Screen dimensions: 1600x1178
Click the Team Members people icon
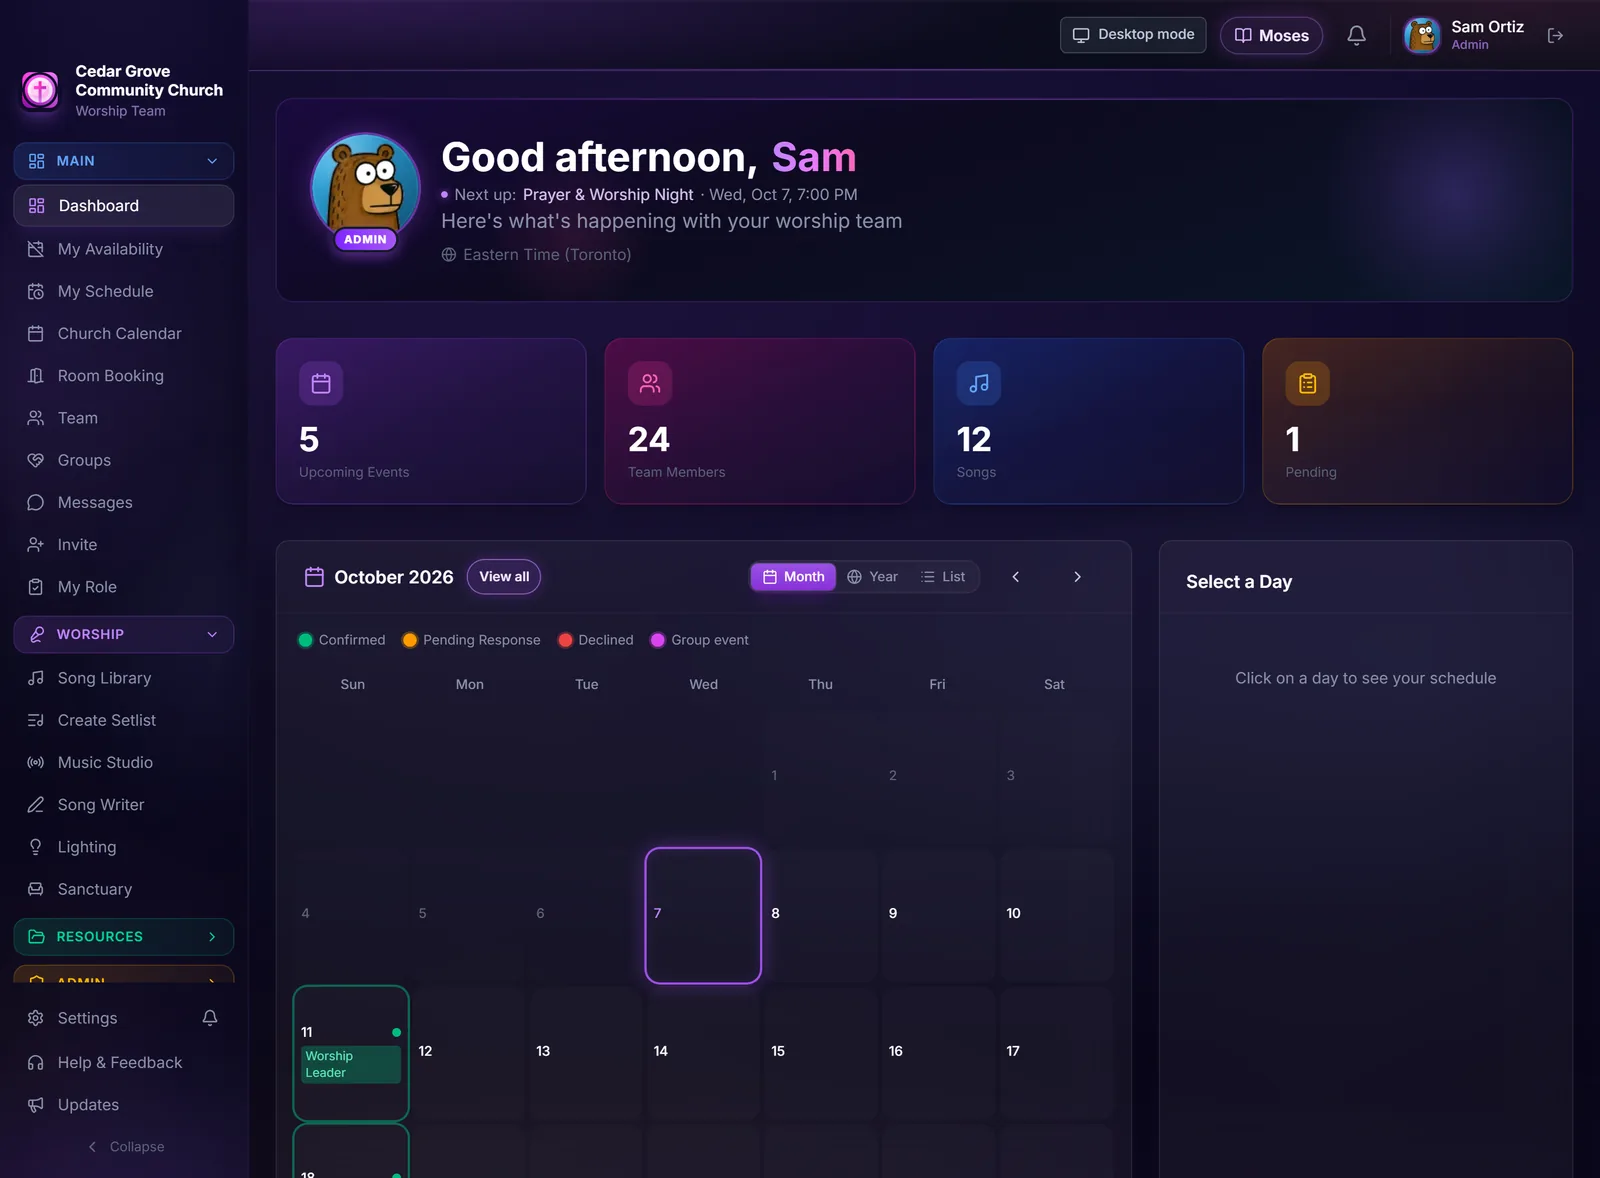650,383
